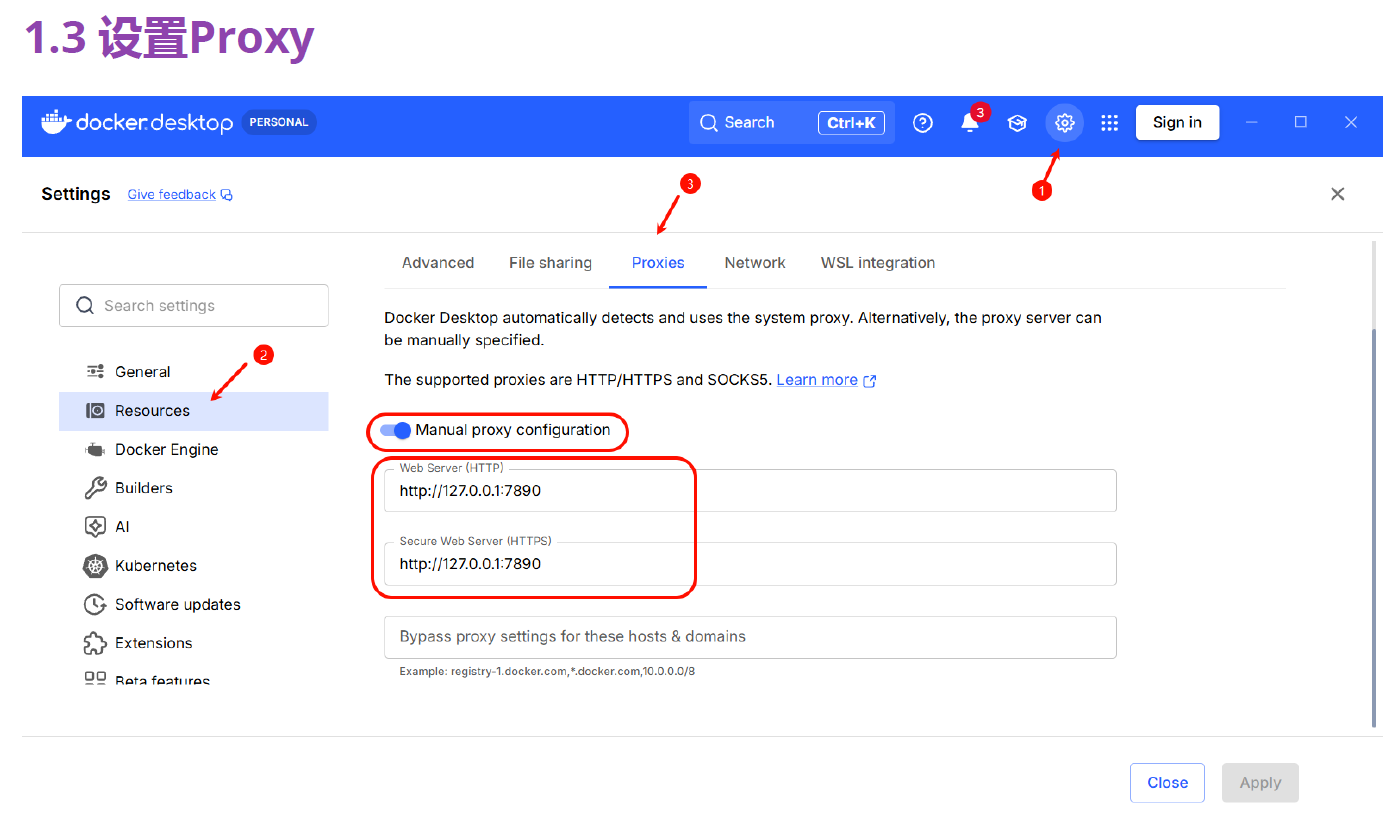1388x830 pixels.
Task: Disable Manual proxy configuration toggle
Action: (396, 430)
